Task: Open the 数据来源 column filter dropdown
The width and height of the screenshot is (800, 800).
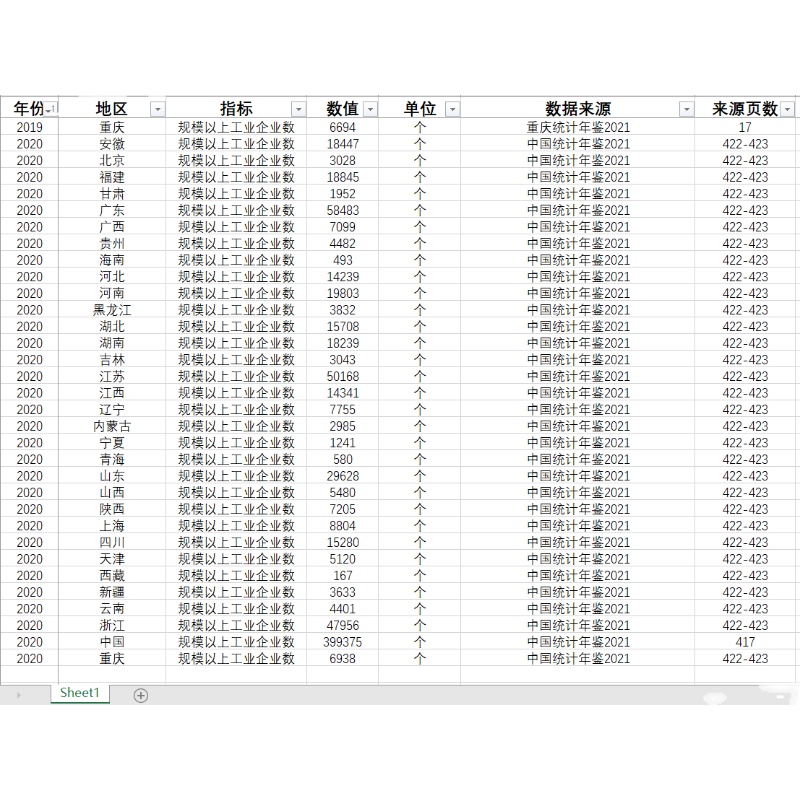Action: pos(687,109)
